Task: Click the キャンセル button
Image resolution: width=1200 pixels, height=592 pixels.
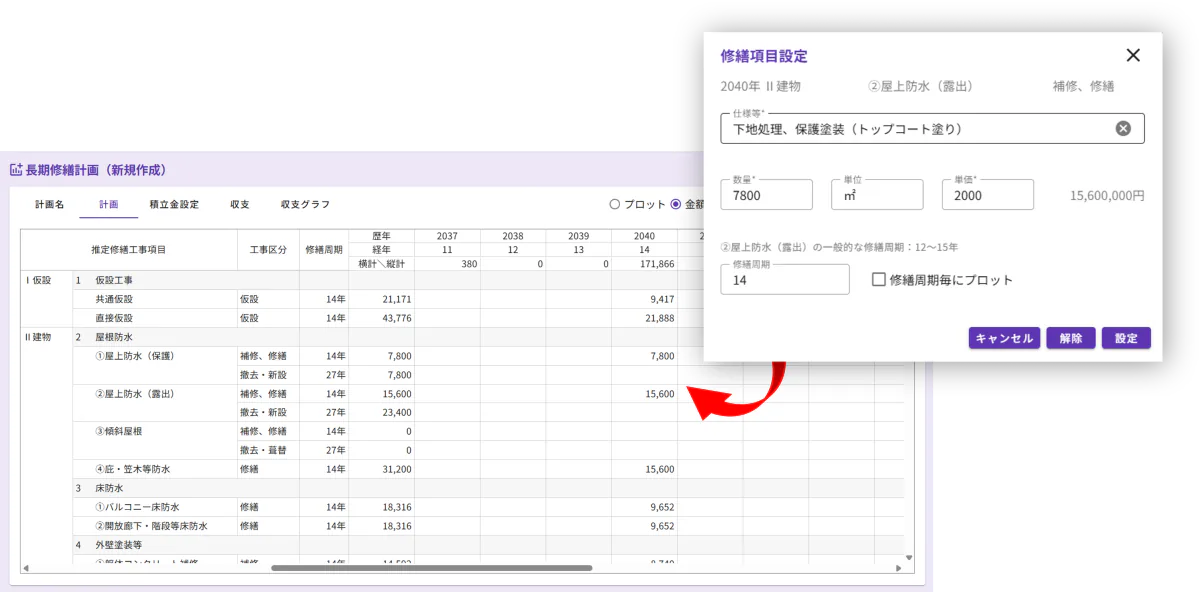Action: pyautogui.click(x=1005, y=338)
